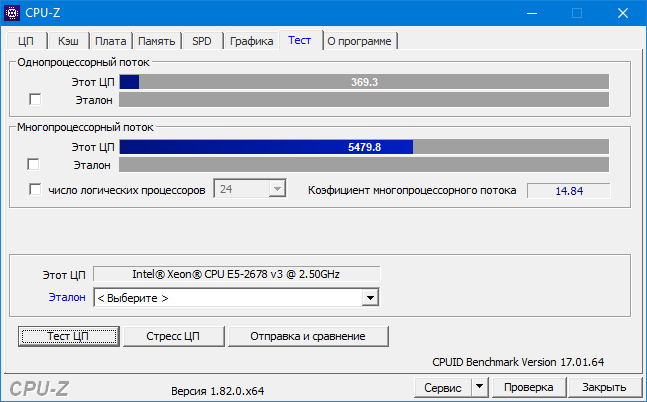Click the Intel Xeon E5-2678 v3 name field
This screenshot has width=647, height=402.
click(x=236, y=274)
